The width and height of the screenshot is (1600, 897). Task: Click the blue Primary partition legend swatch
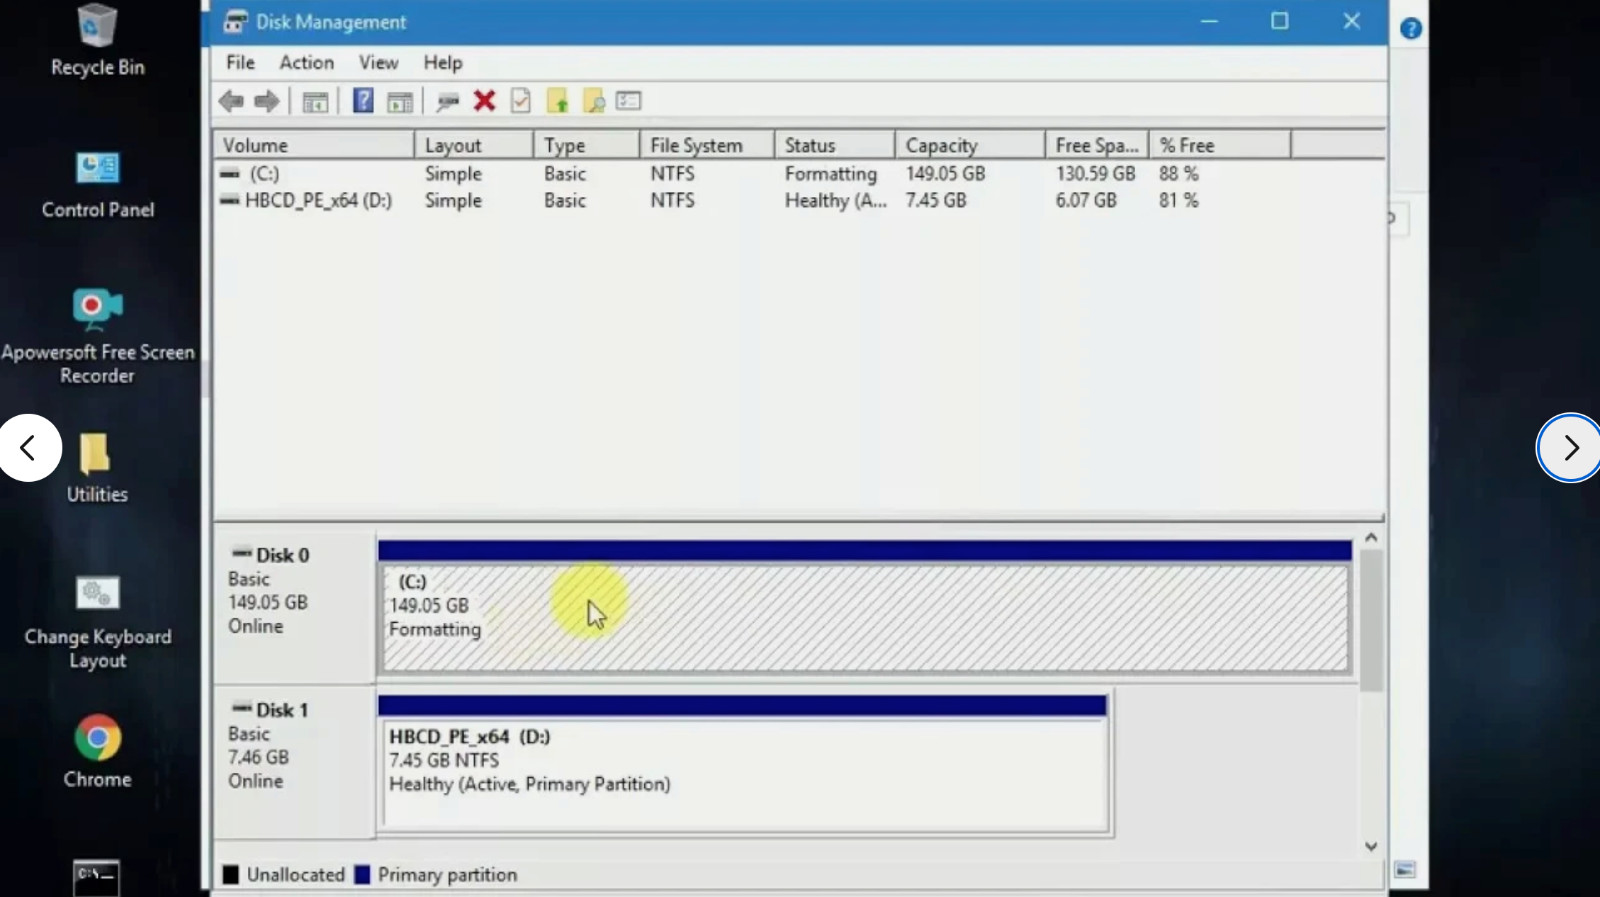pyautogui.click(x=362, y=875)
